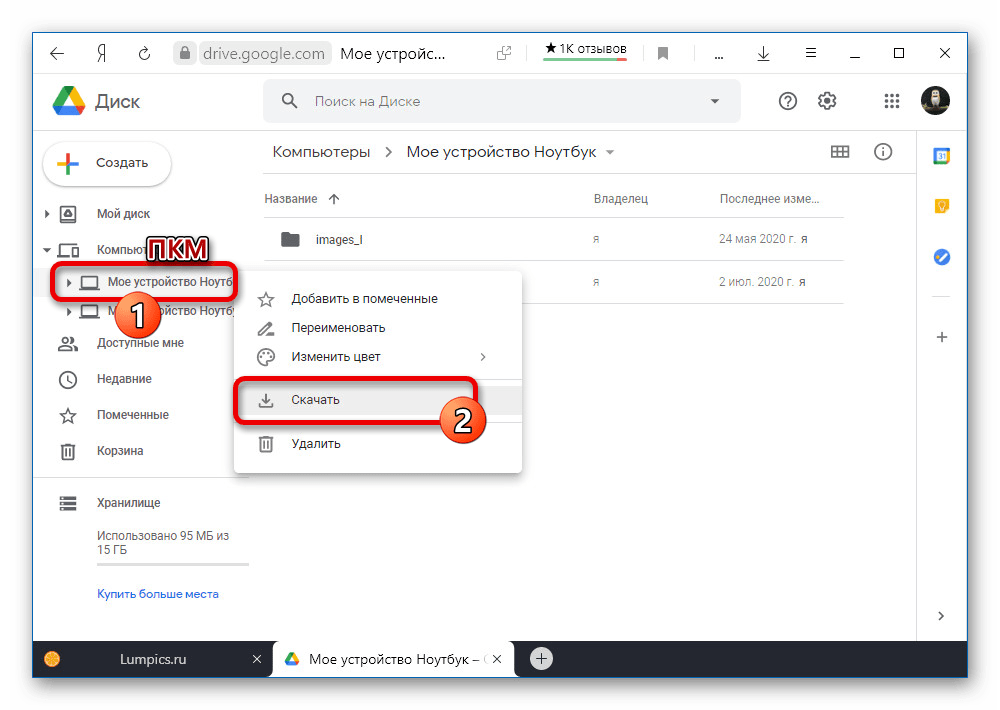The image size is (1000, 710).
Task: Open search options dropdown arrow
Action: pos(715,101)
